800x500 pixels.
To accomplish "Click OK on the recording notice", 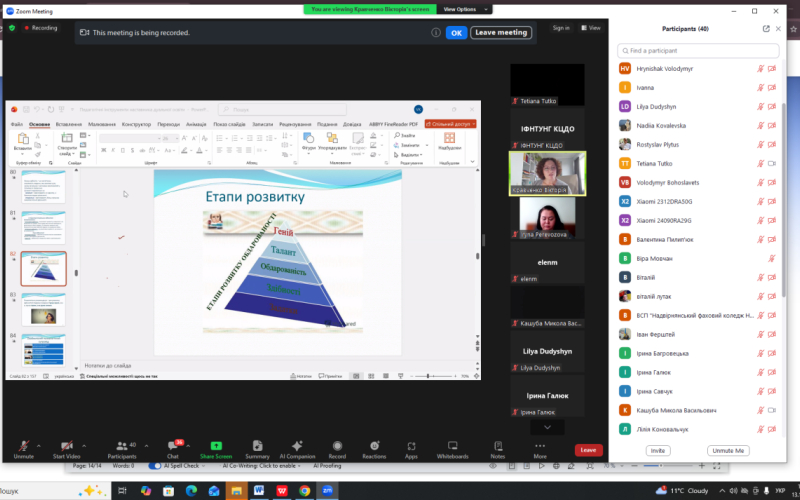I will coord(456,33).
